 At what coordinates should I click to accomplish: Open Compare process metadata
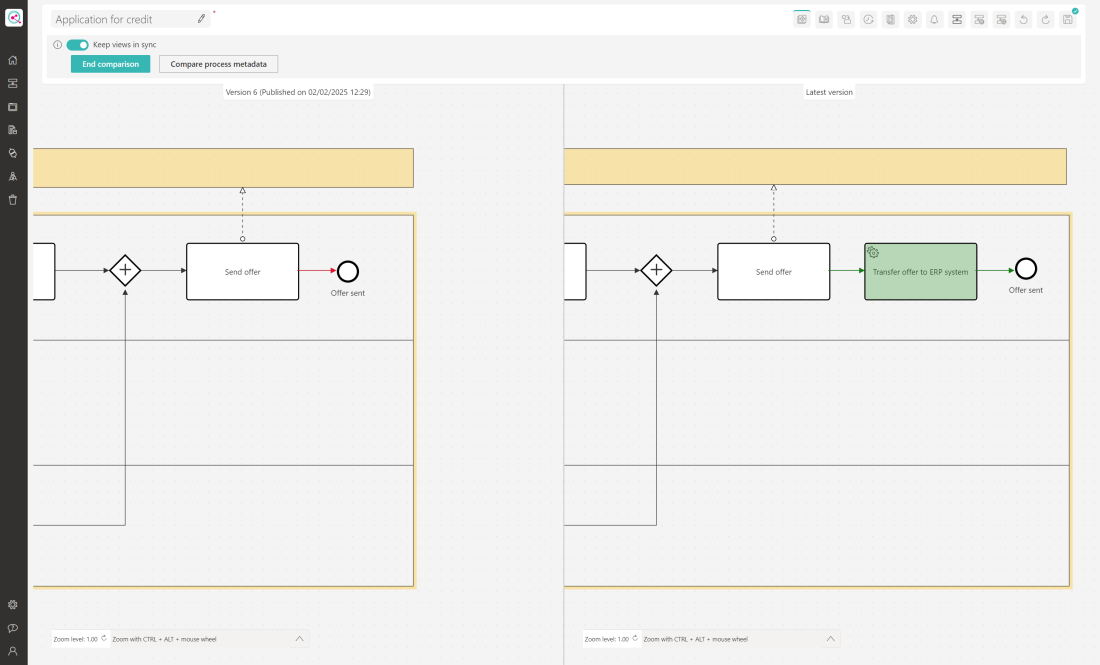(x=218, y=63)
